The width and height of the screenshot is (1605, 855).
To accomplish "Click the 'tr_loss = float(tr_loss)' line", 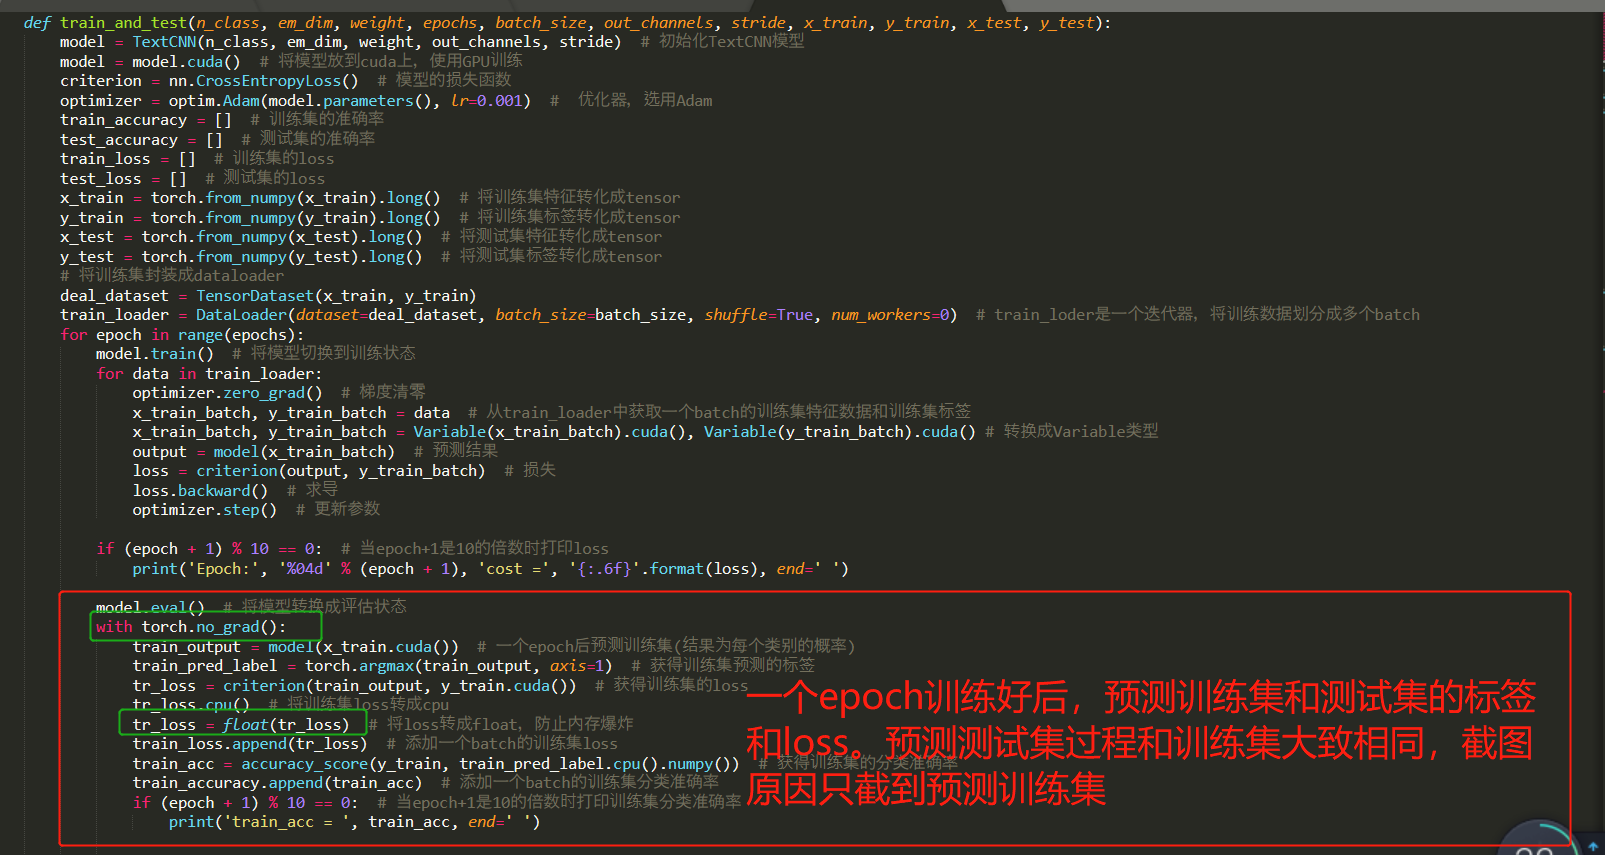I will (383, 725).
